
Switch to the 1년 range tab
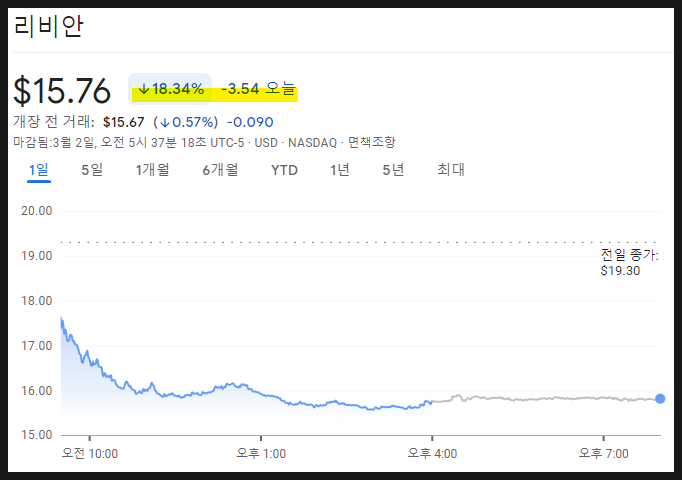click(340, 170)
